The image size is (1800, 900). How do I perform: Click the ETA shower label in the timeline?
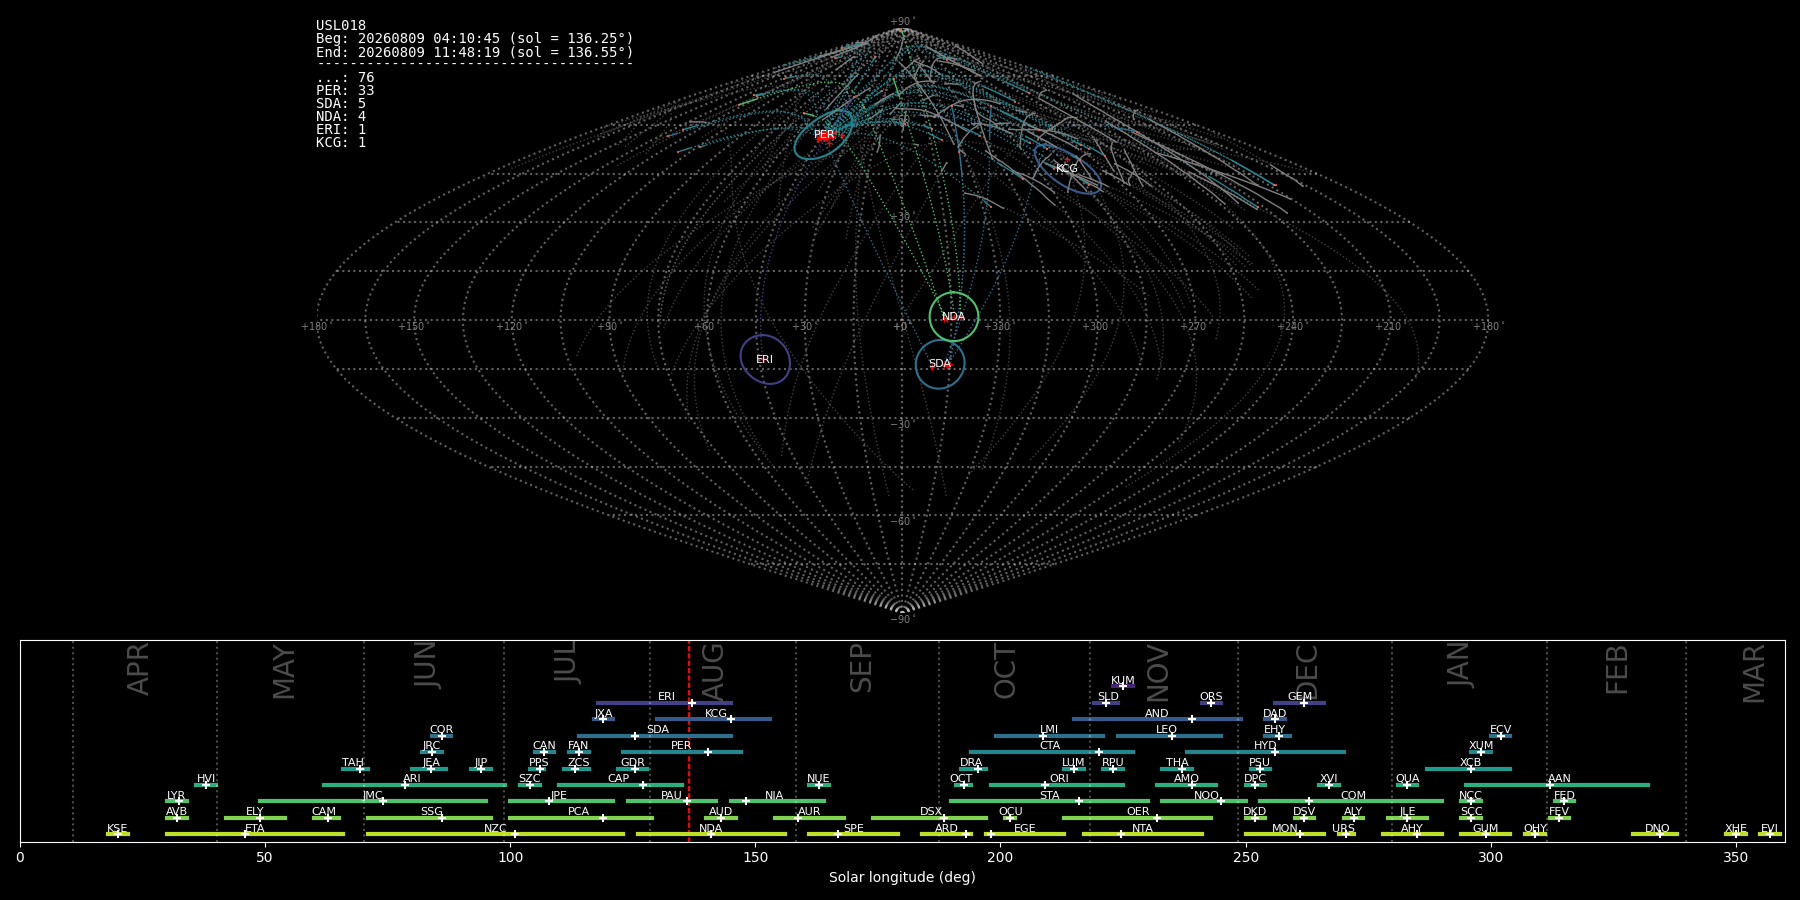[255, 829]
